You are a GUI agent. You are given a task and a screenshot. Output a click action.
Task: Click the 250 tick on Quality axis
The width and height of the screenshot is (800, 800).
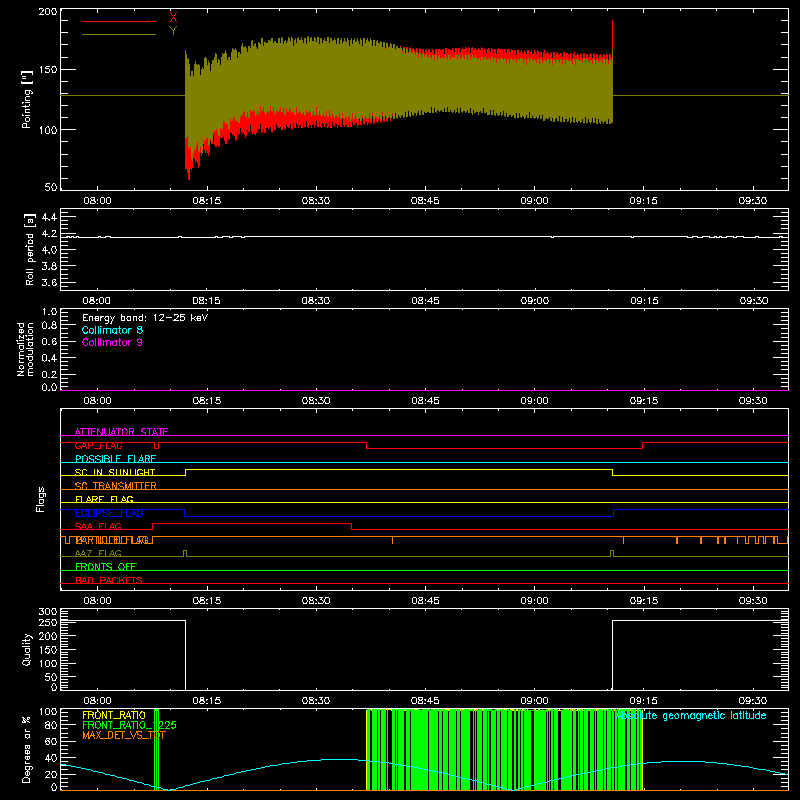point(48,622)
